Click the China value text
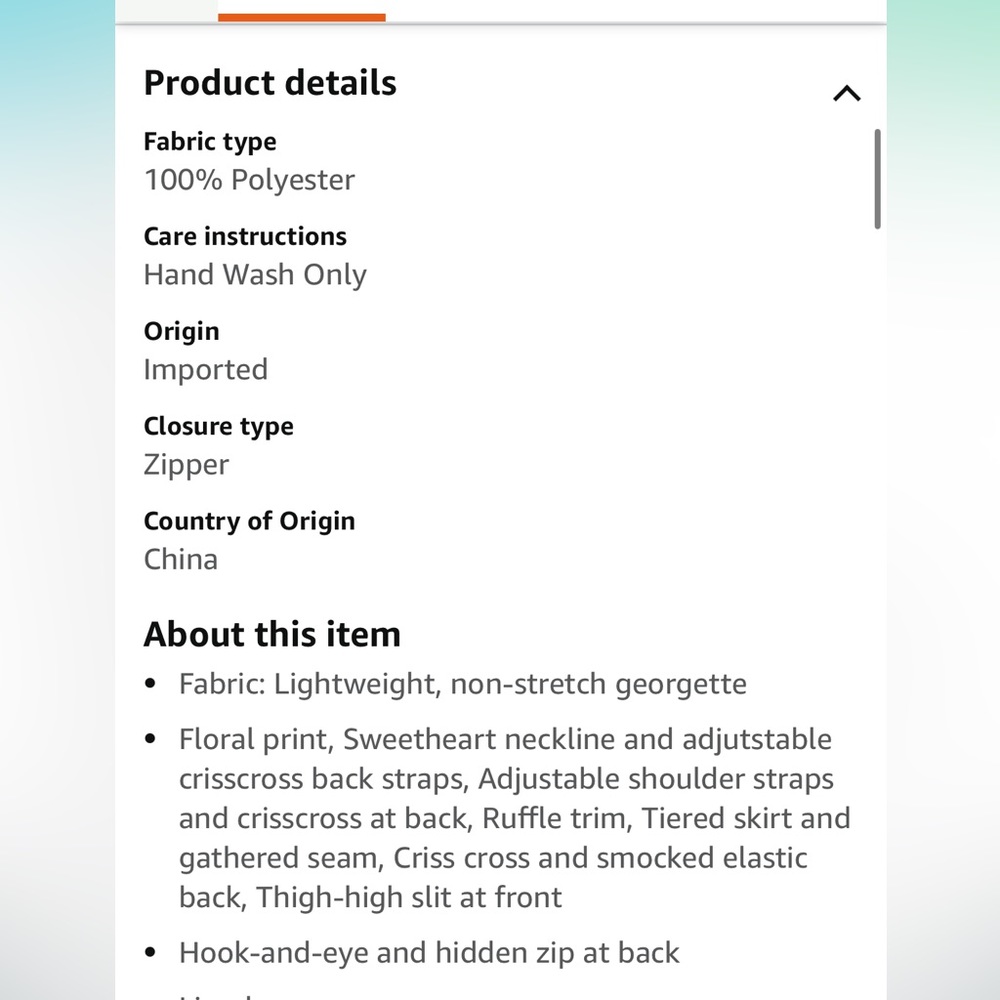The height and width of the screenshot is (1000, 1000). pyautogui.click(x=180, y=559)
